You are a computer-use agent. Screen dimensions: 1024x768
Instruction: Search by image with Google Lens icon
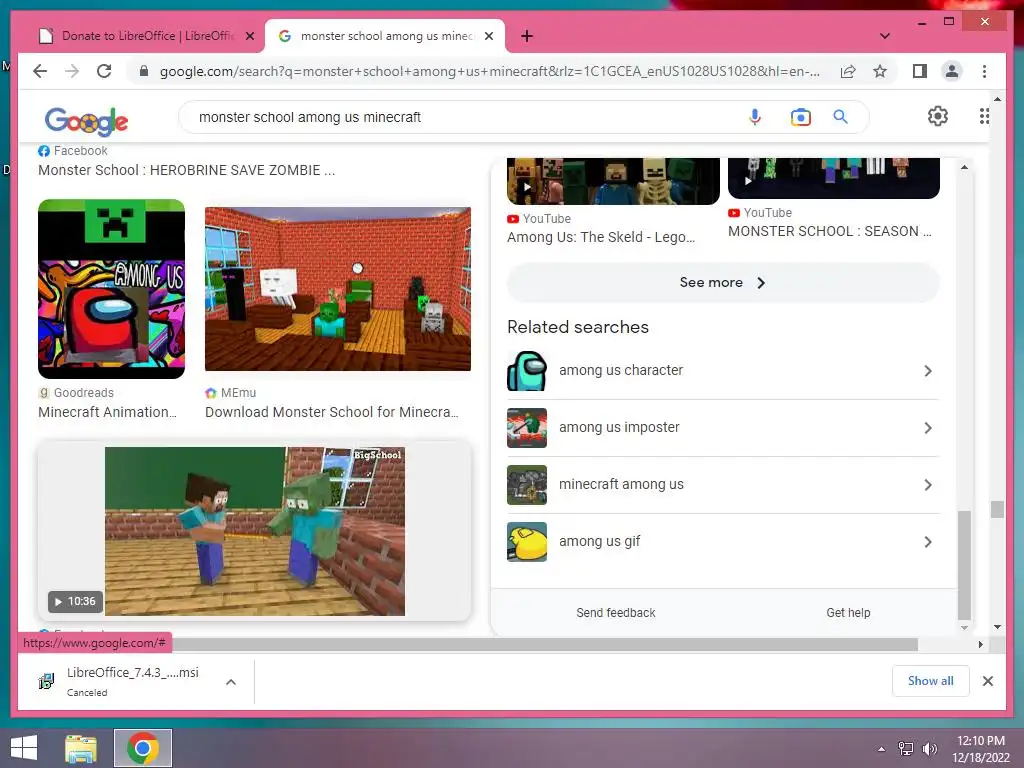coord(800,117)
